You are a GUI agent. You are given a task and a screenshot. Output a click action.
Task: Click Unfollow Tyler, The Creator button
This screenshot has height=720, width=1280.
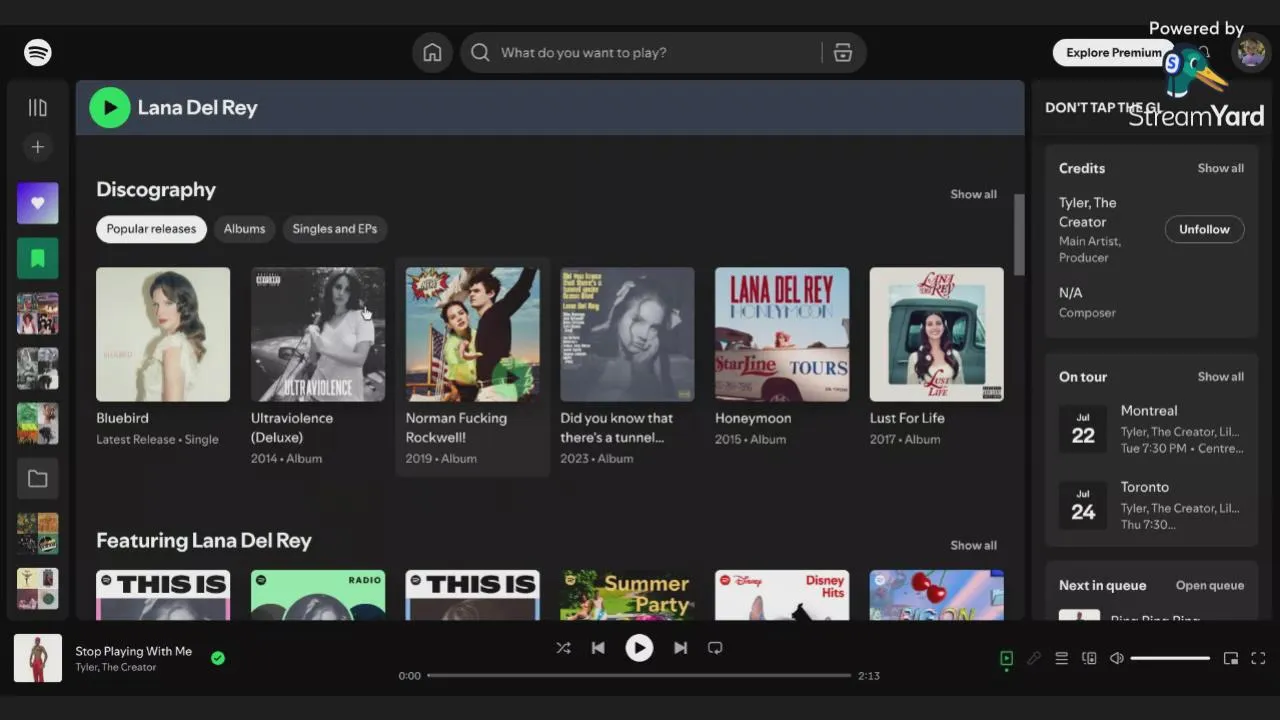click(1204, 229)
